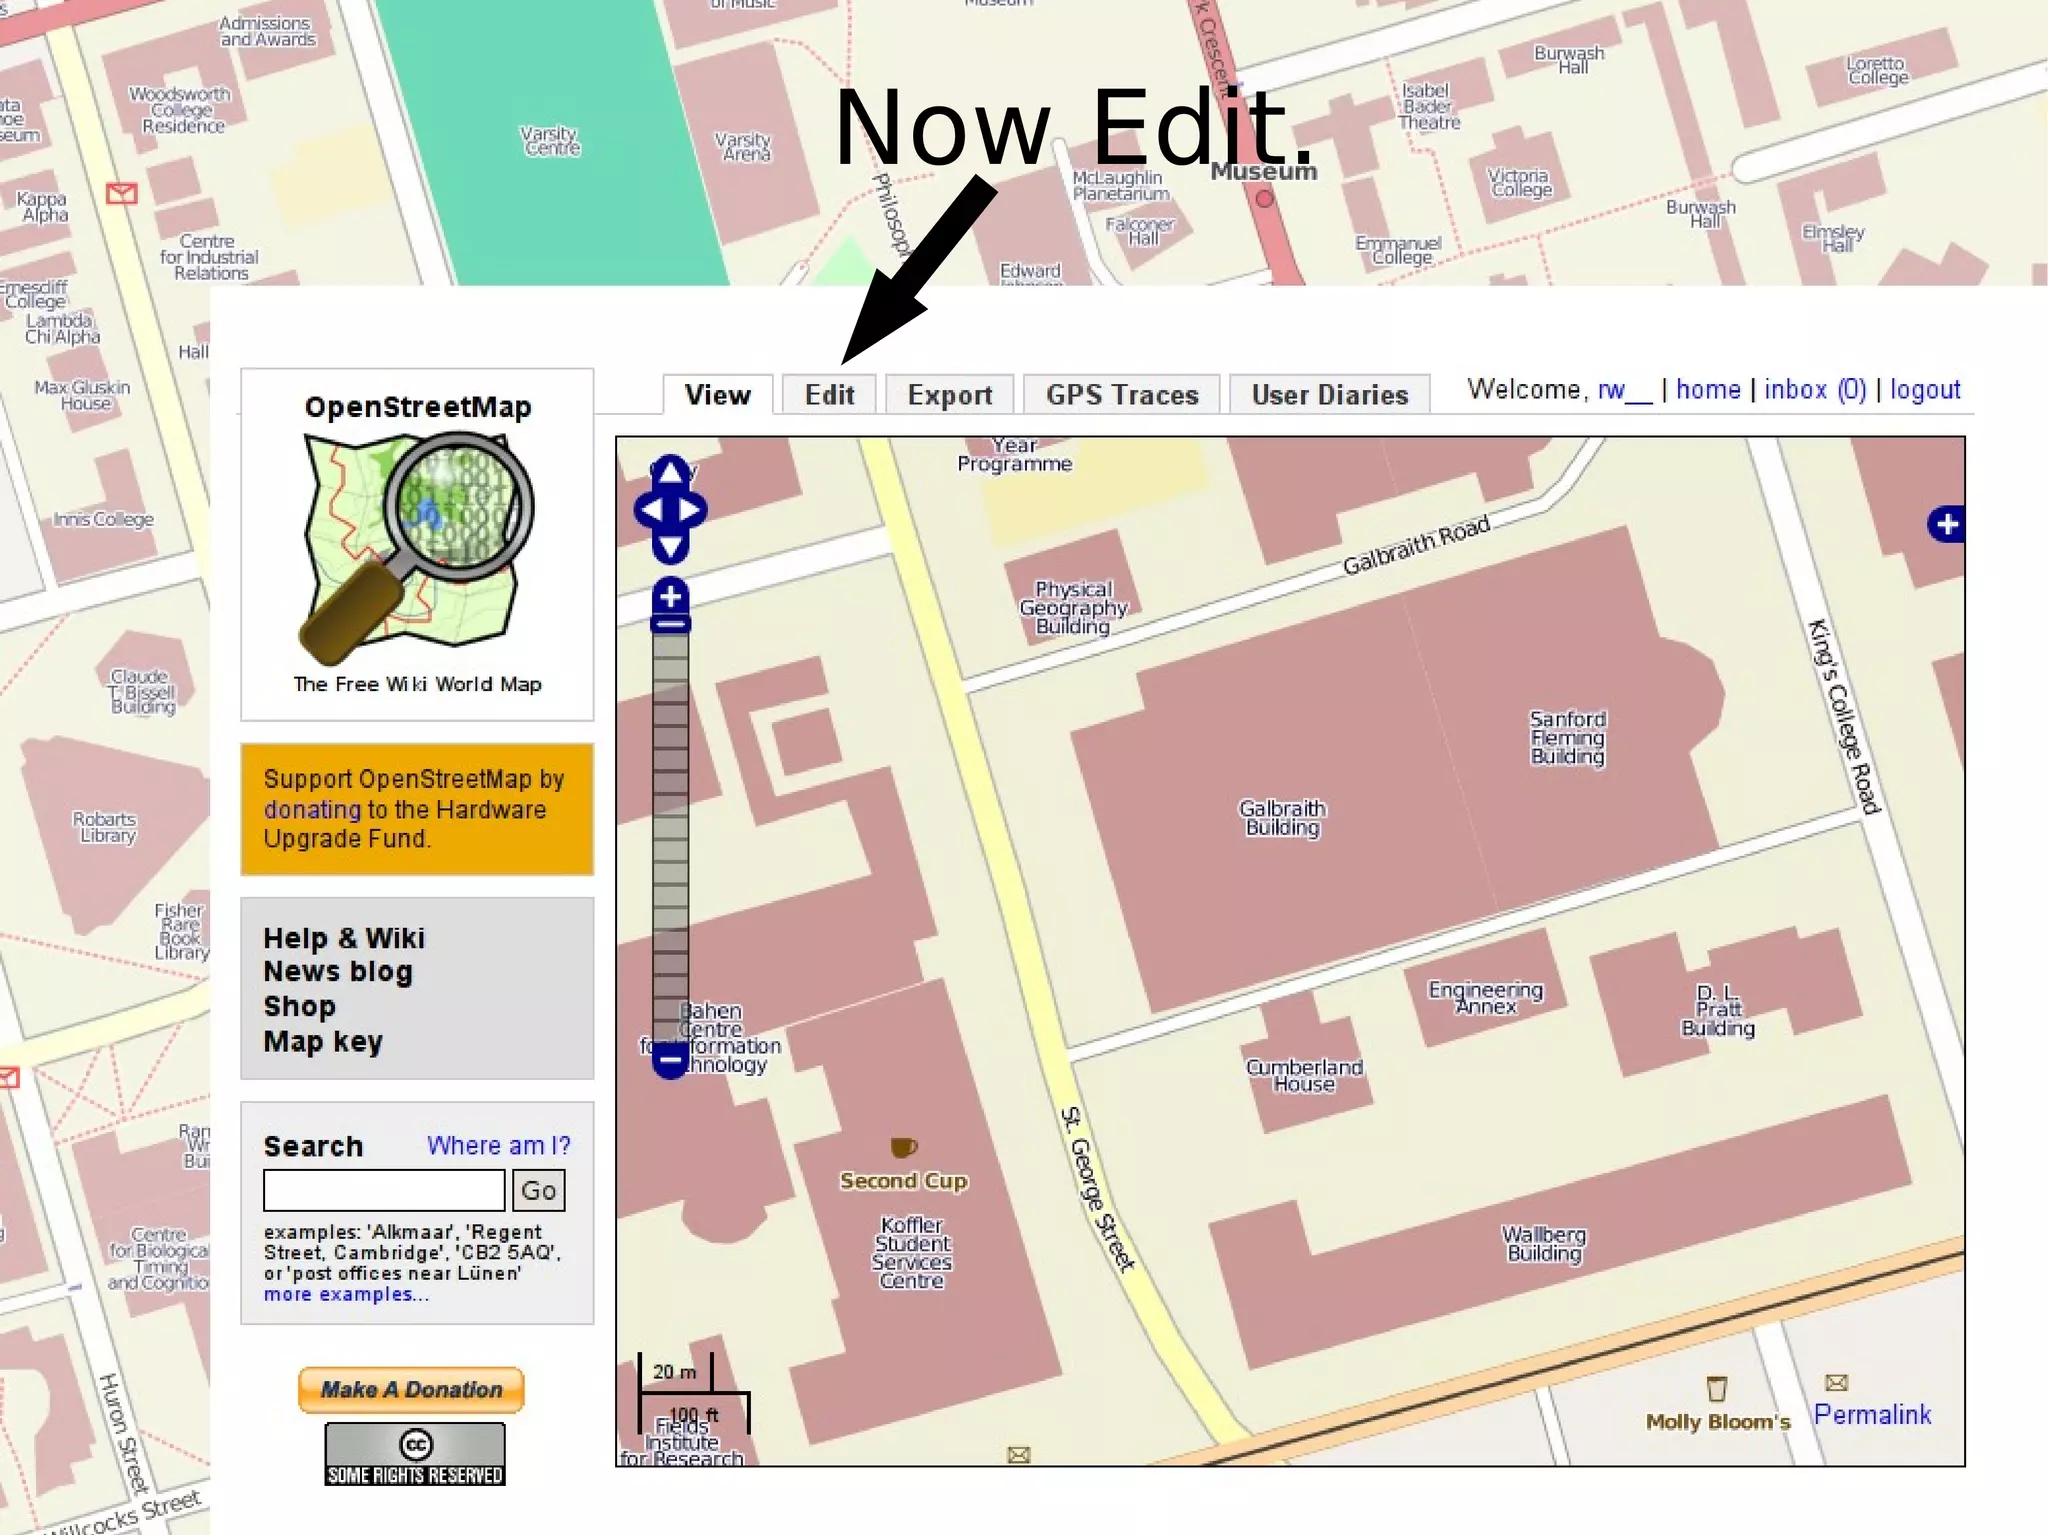Open the Export tab

pos(949,395)
